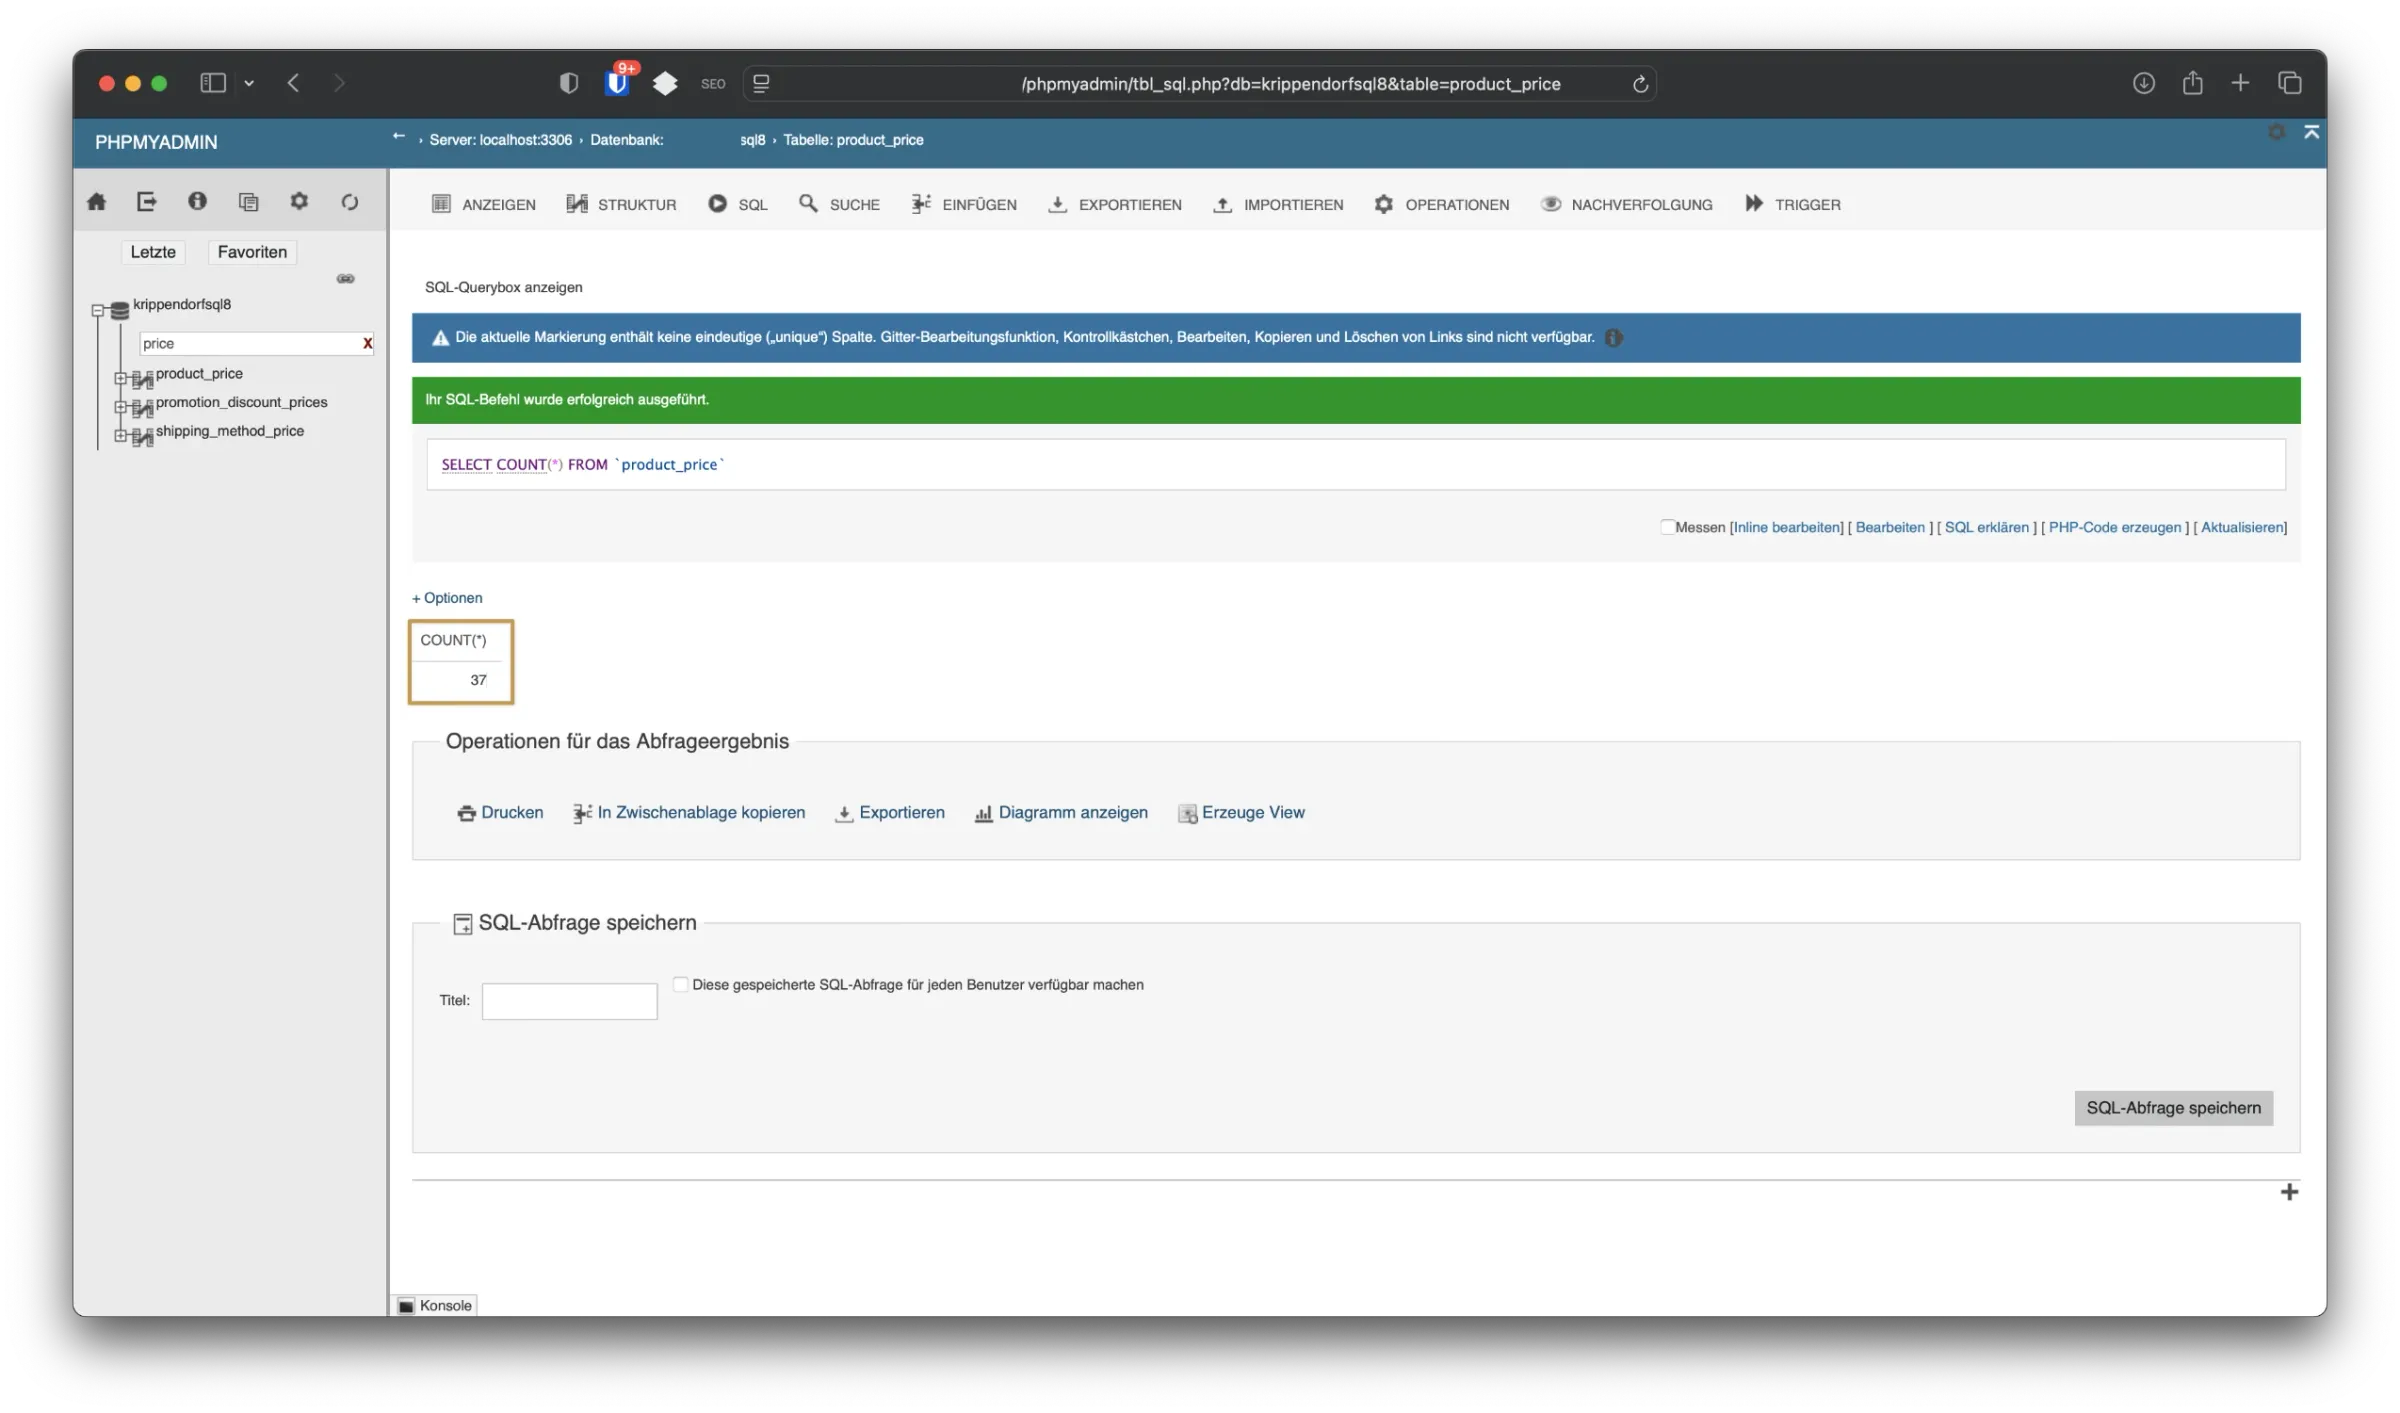Reload the navigation panel with the refresh icon
The image size is (2400, 1413).
349,202
